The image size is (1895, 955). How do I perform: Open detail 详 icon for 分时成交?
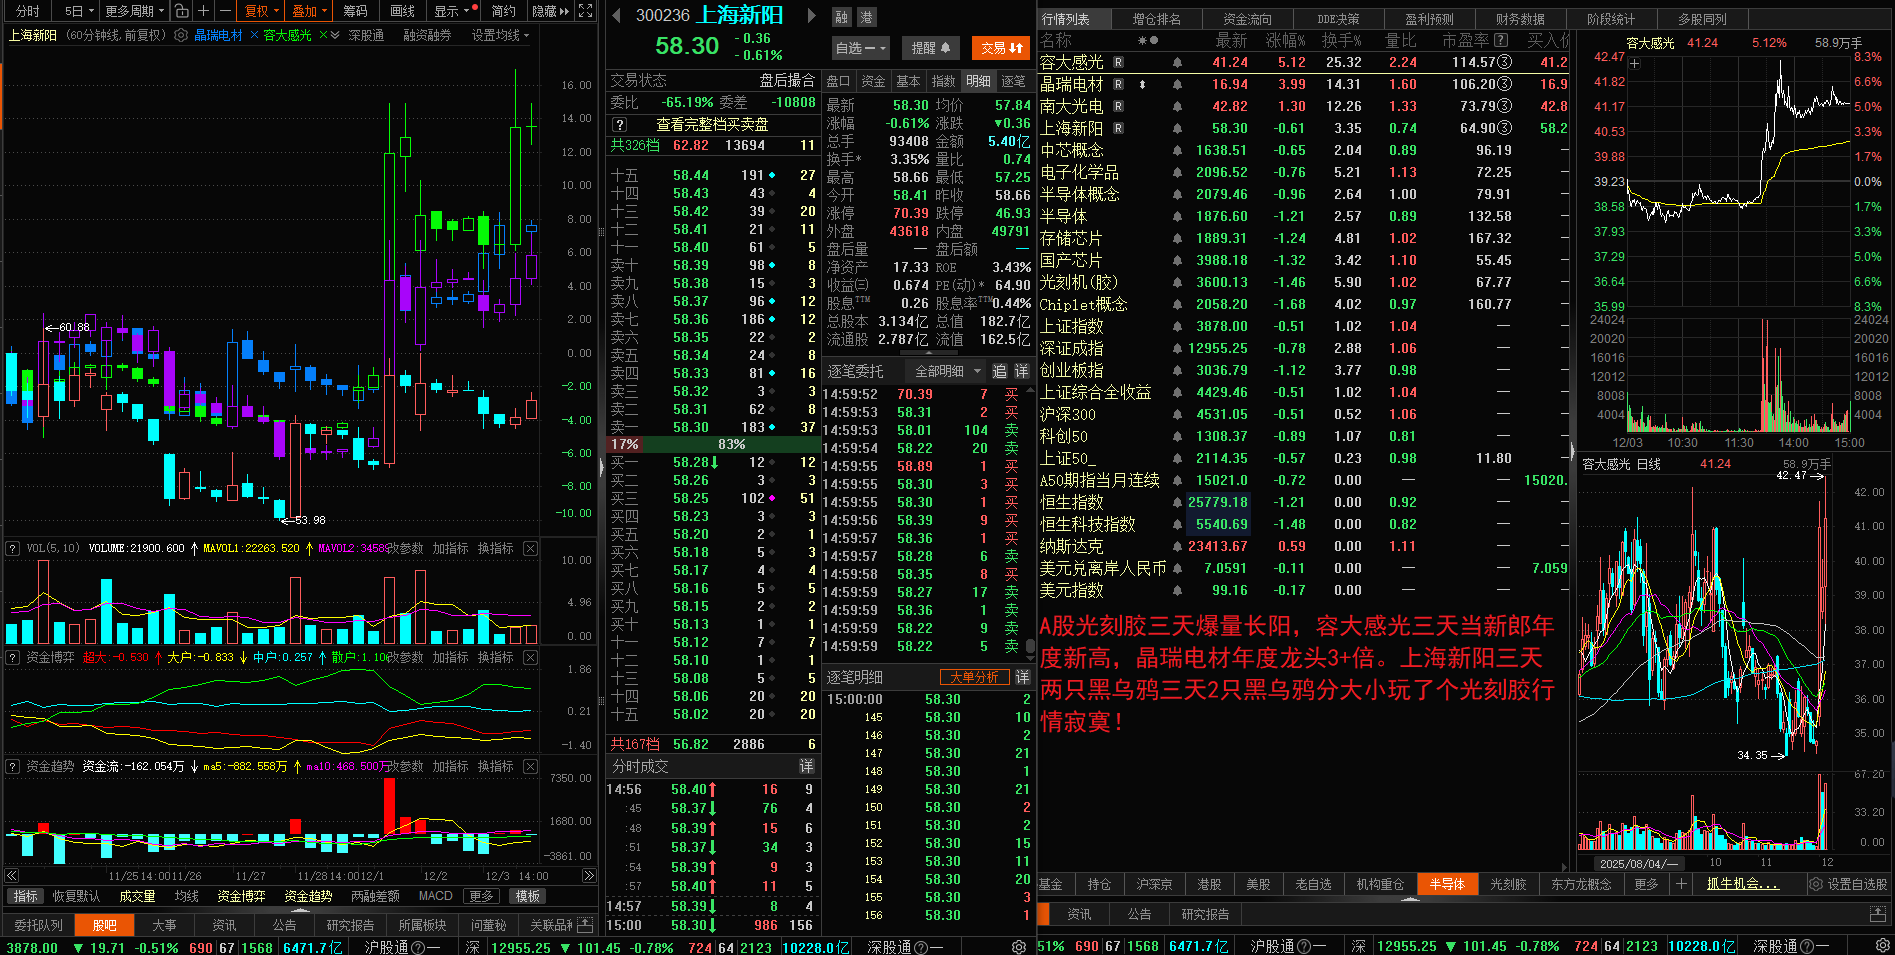[806, 766]
